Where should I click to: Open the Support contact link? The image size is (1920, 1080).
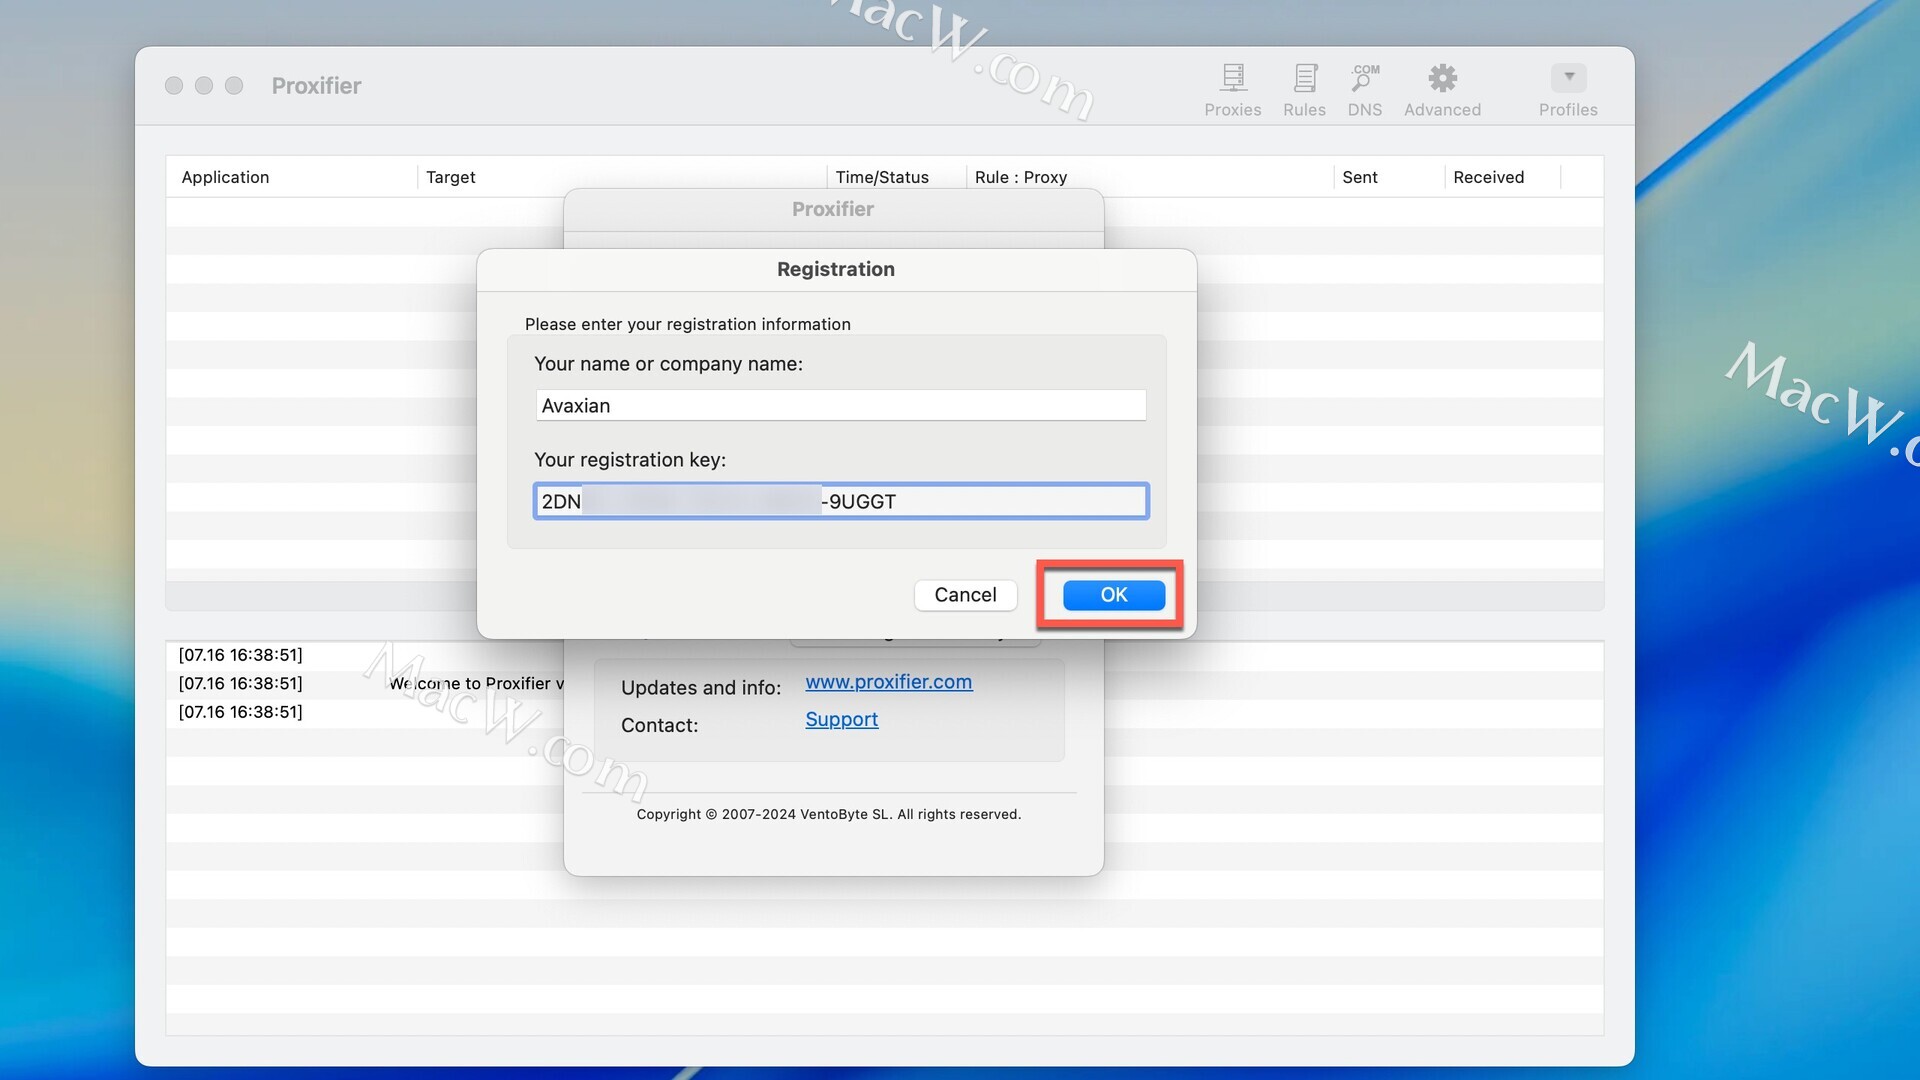[x=841, y=720]
